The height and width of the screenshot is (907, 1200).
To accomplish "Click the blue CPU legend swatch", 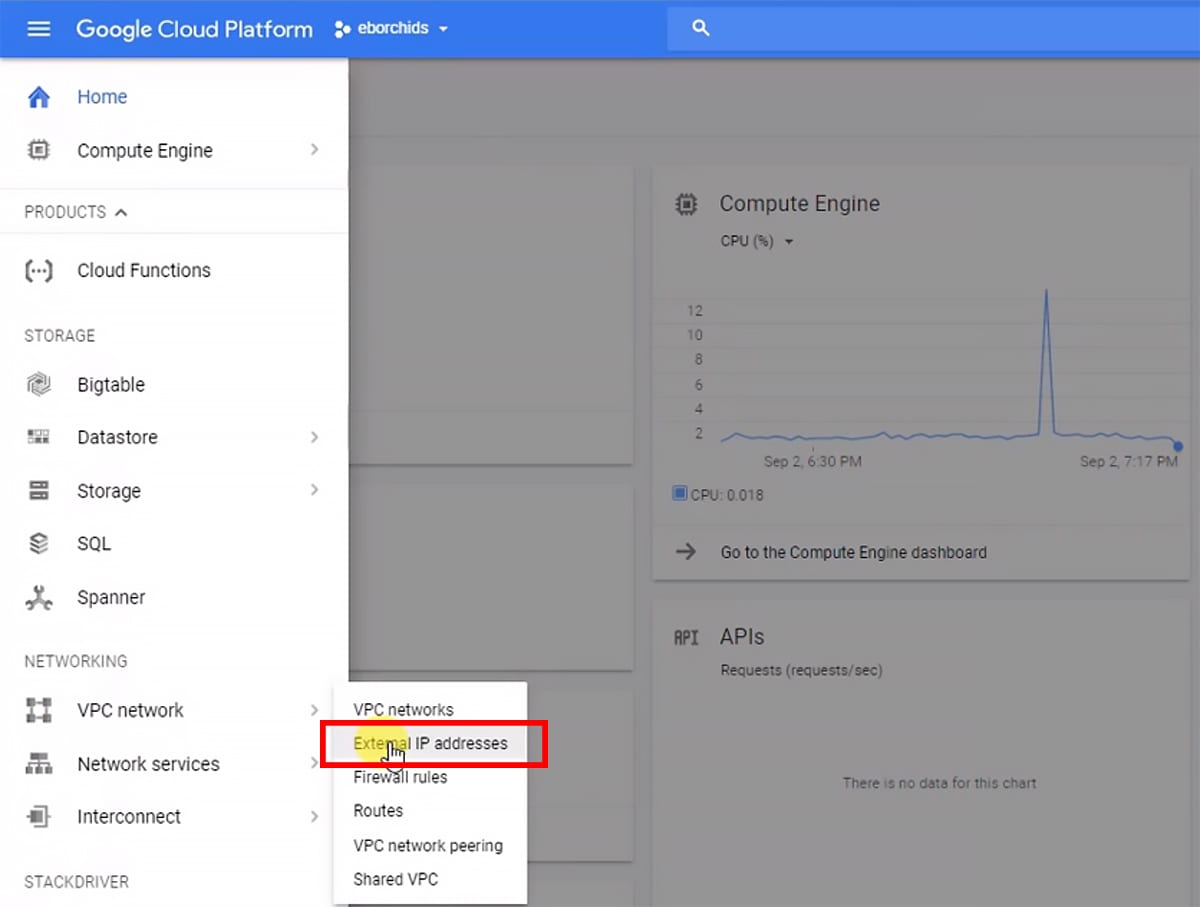I will [x=680, y=493].
